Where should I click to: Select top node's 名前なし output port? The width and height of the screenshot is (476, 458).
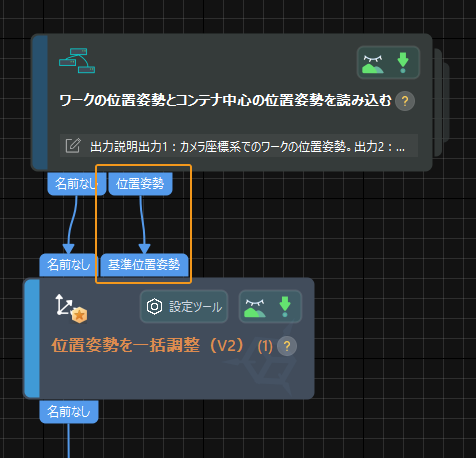(76, 184)
